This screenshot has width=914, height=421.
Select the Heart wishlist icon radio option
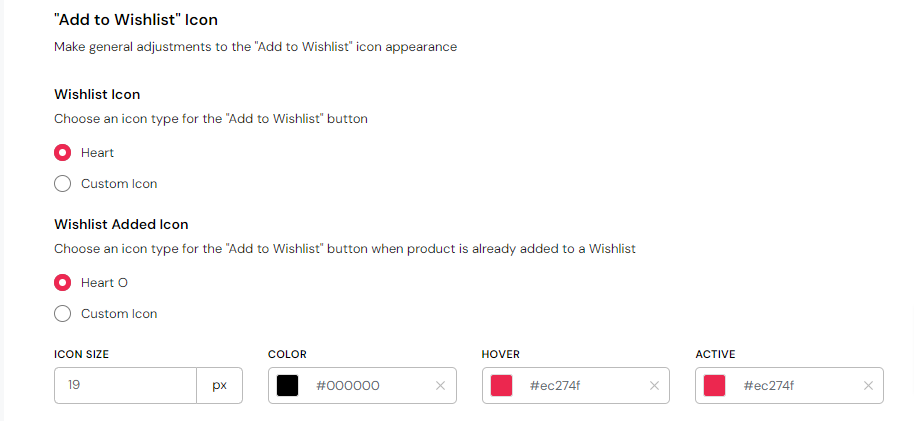(62, 153)
